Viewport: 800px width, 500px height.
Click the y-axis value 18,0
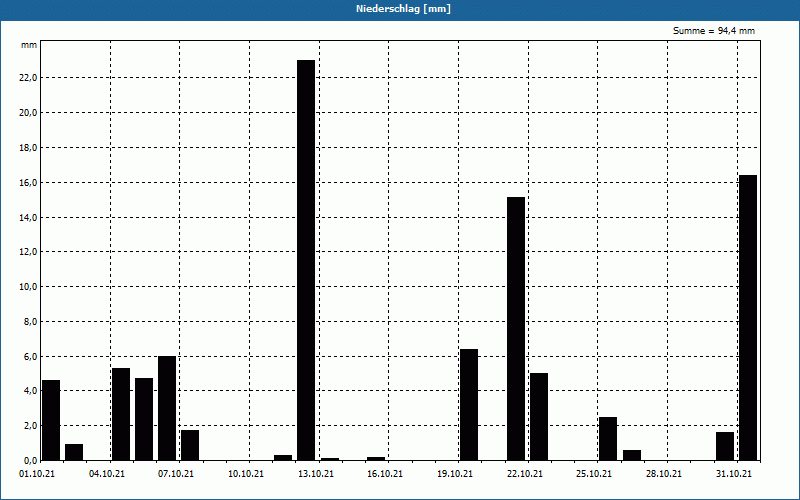click(28, 147)
